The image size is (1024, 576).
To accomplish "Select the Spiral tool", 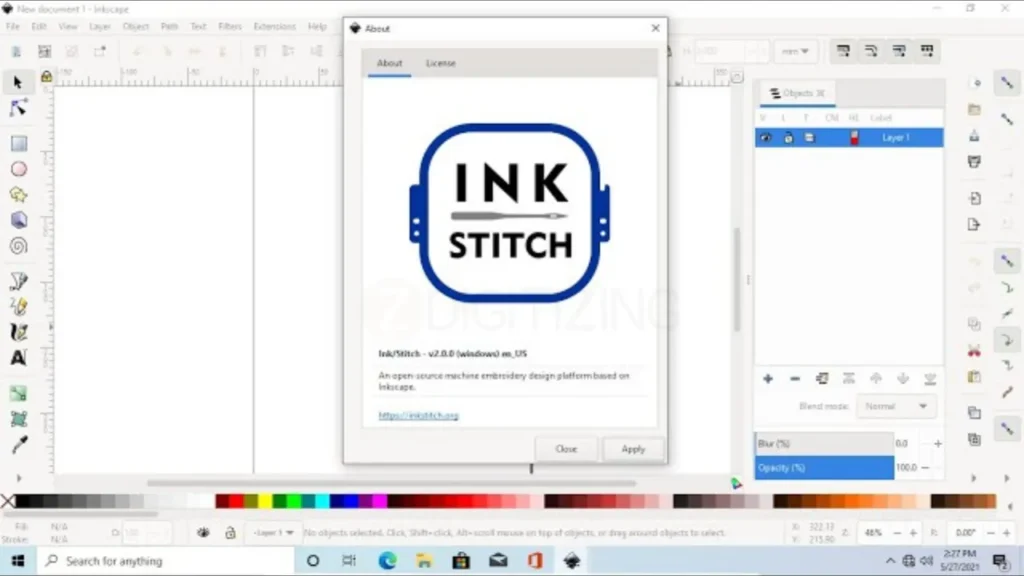I will coord(18,246).
